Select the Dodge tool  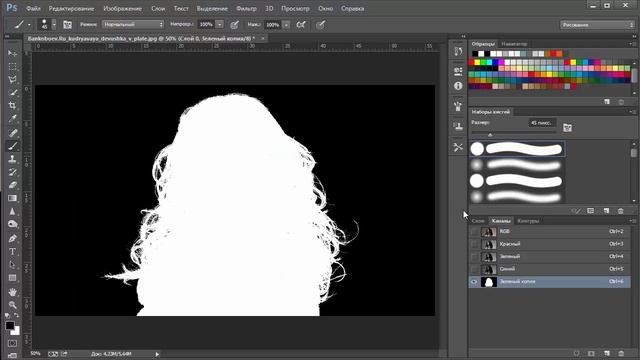(x=12, y=224)
